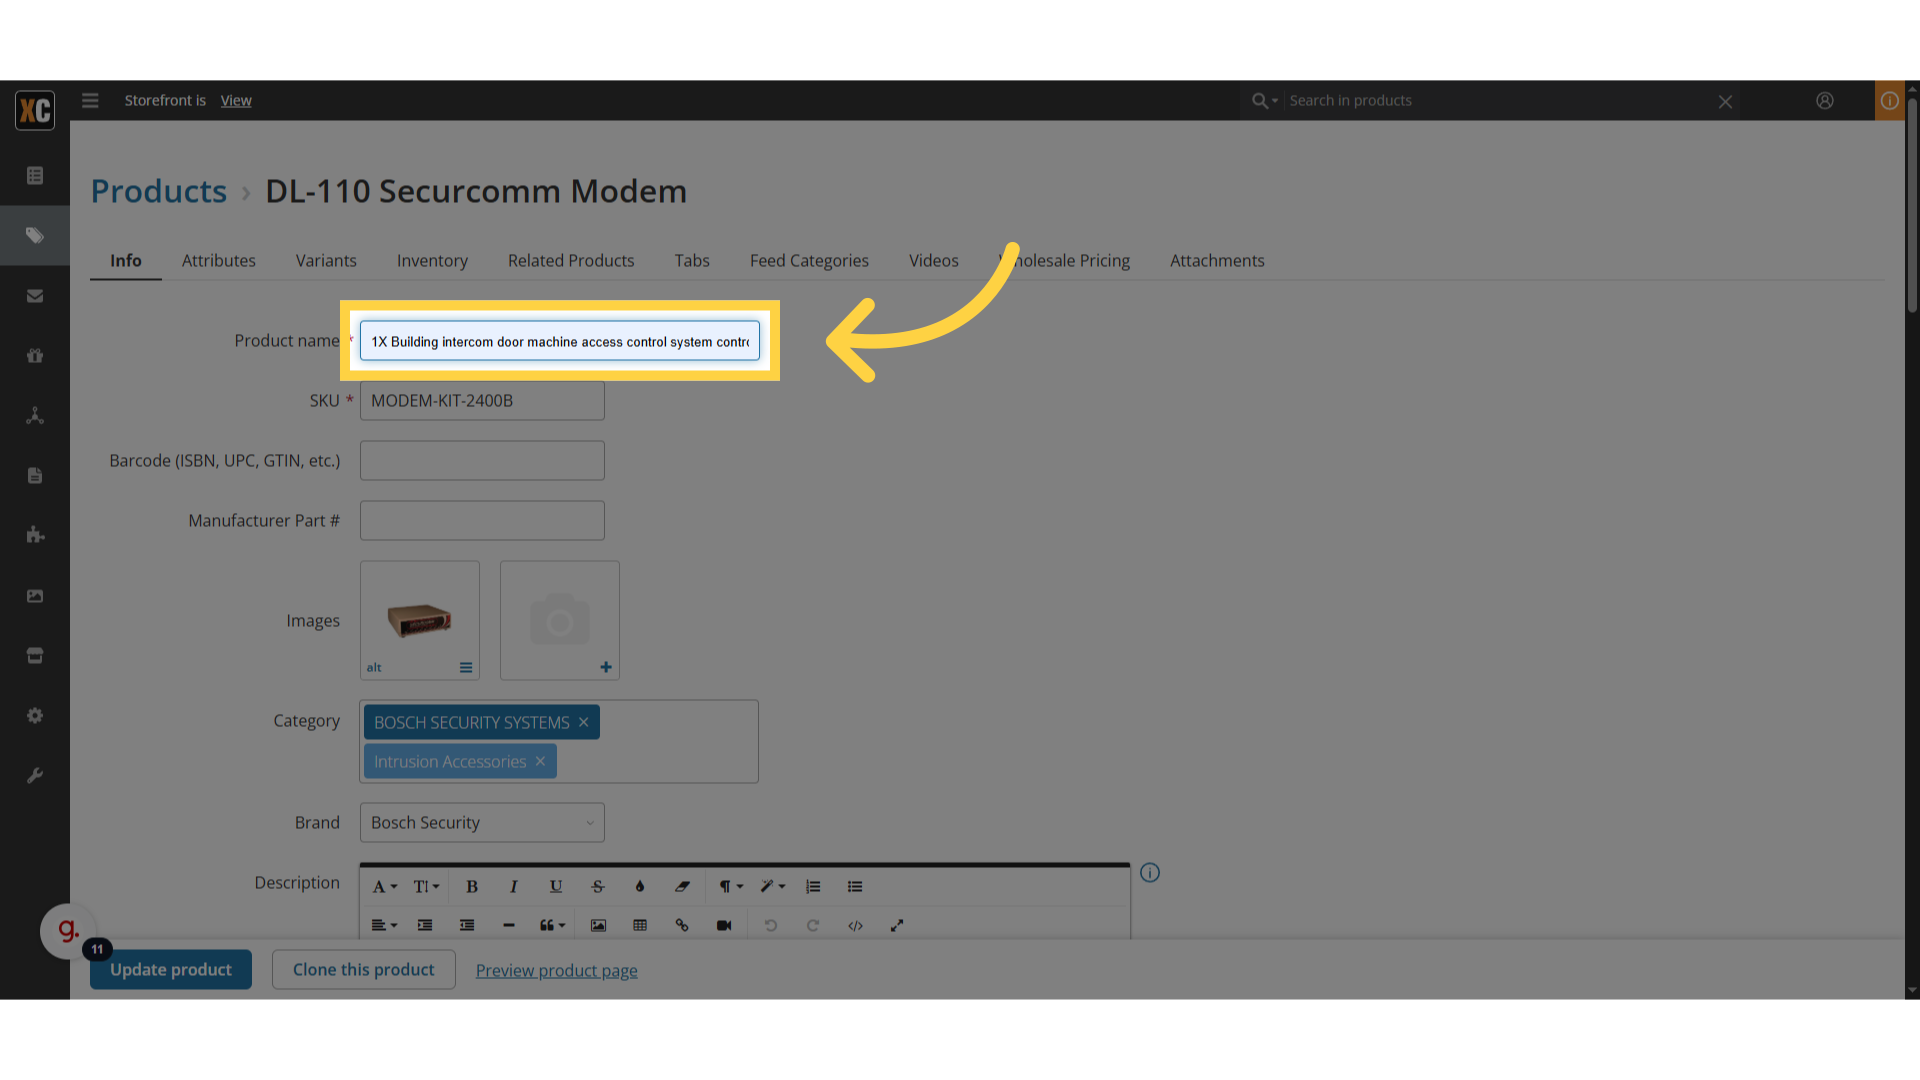This screenshot has height=1080, width=1920.
Task: Open Brand dropdown showing Bosch Security
Action: 482,823
